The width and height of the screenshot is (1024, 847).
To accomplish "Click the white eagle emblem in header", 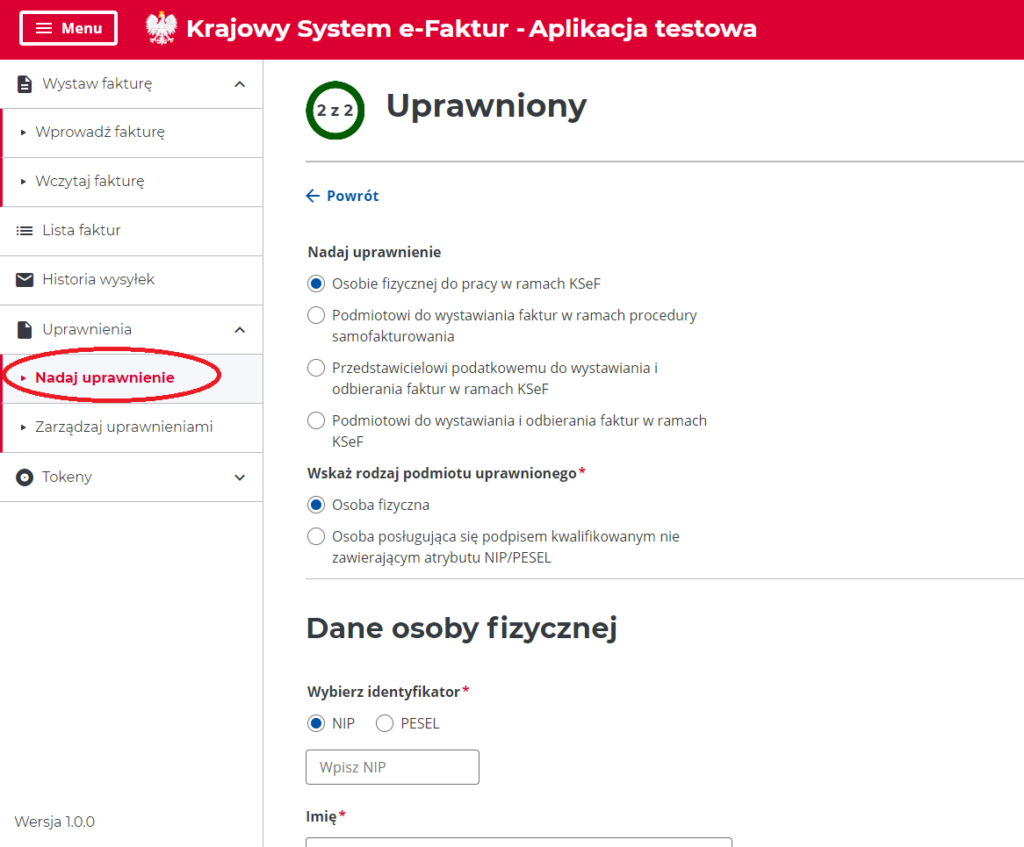I will tap(161, 28).
